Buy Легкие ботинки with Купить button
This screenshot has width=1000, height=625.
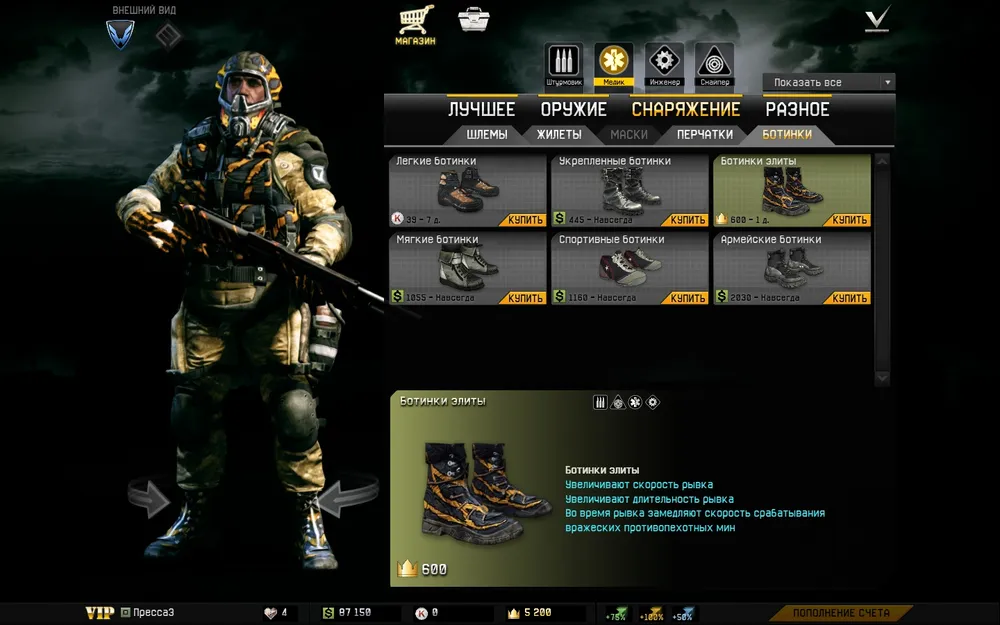526,220
